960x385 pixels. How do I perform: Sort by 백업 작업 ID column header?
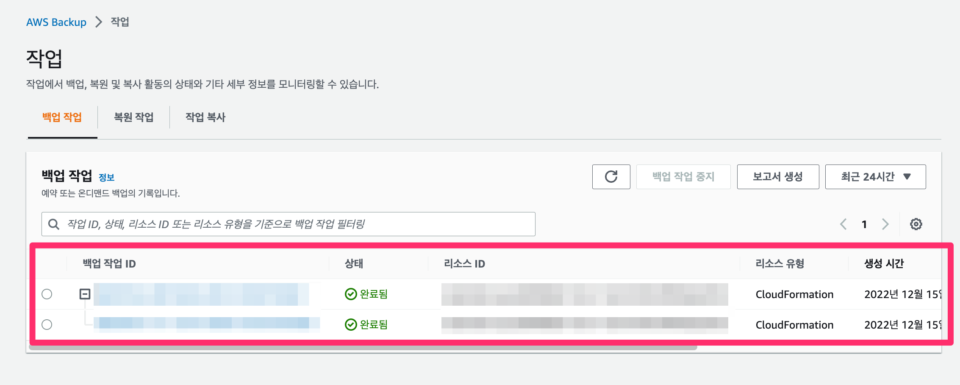pos(109,264)
